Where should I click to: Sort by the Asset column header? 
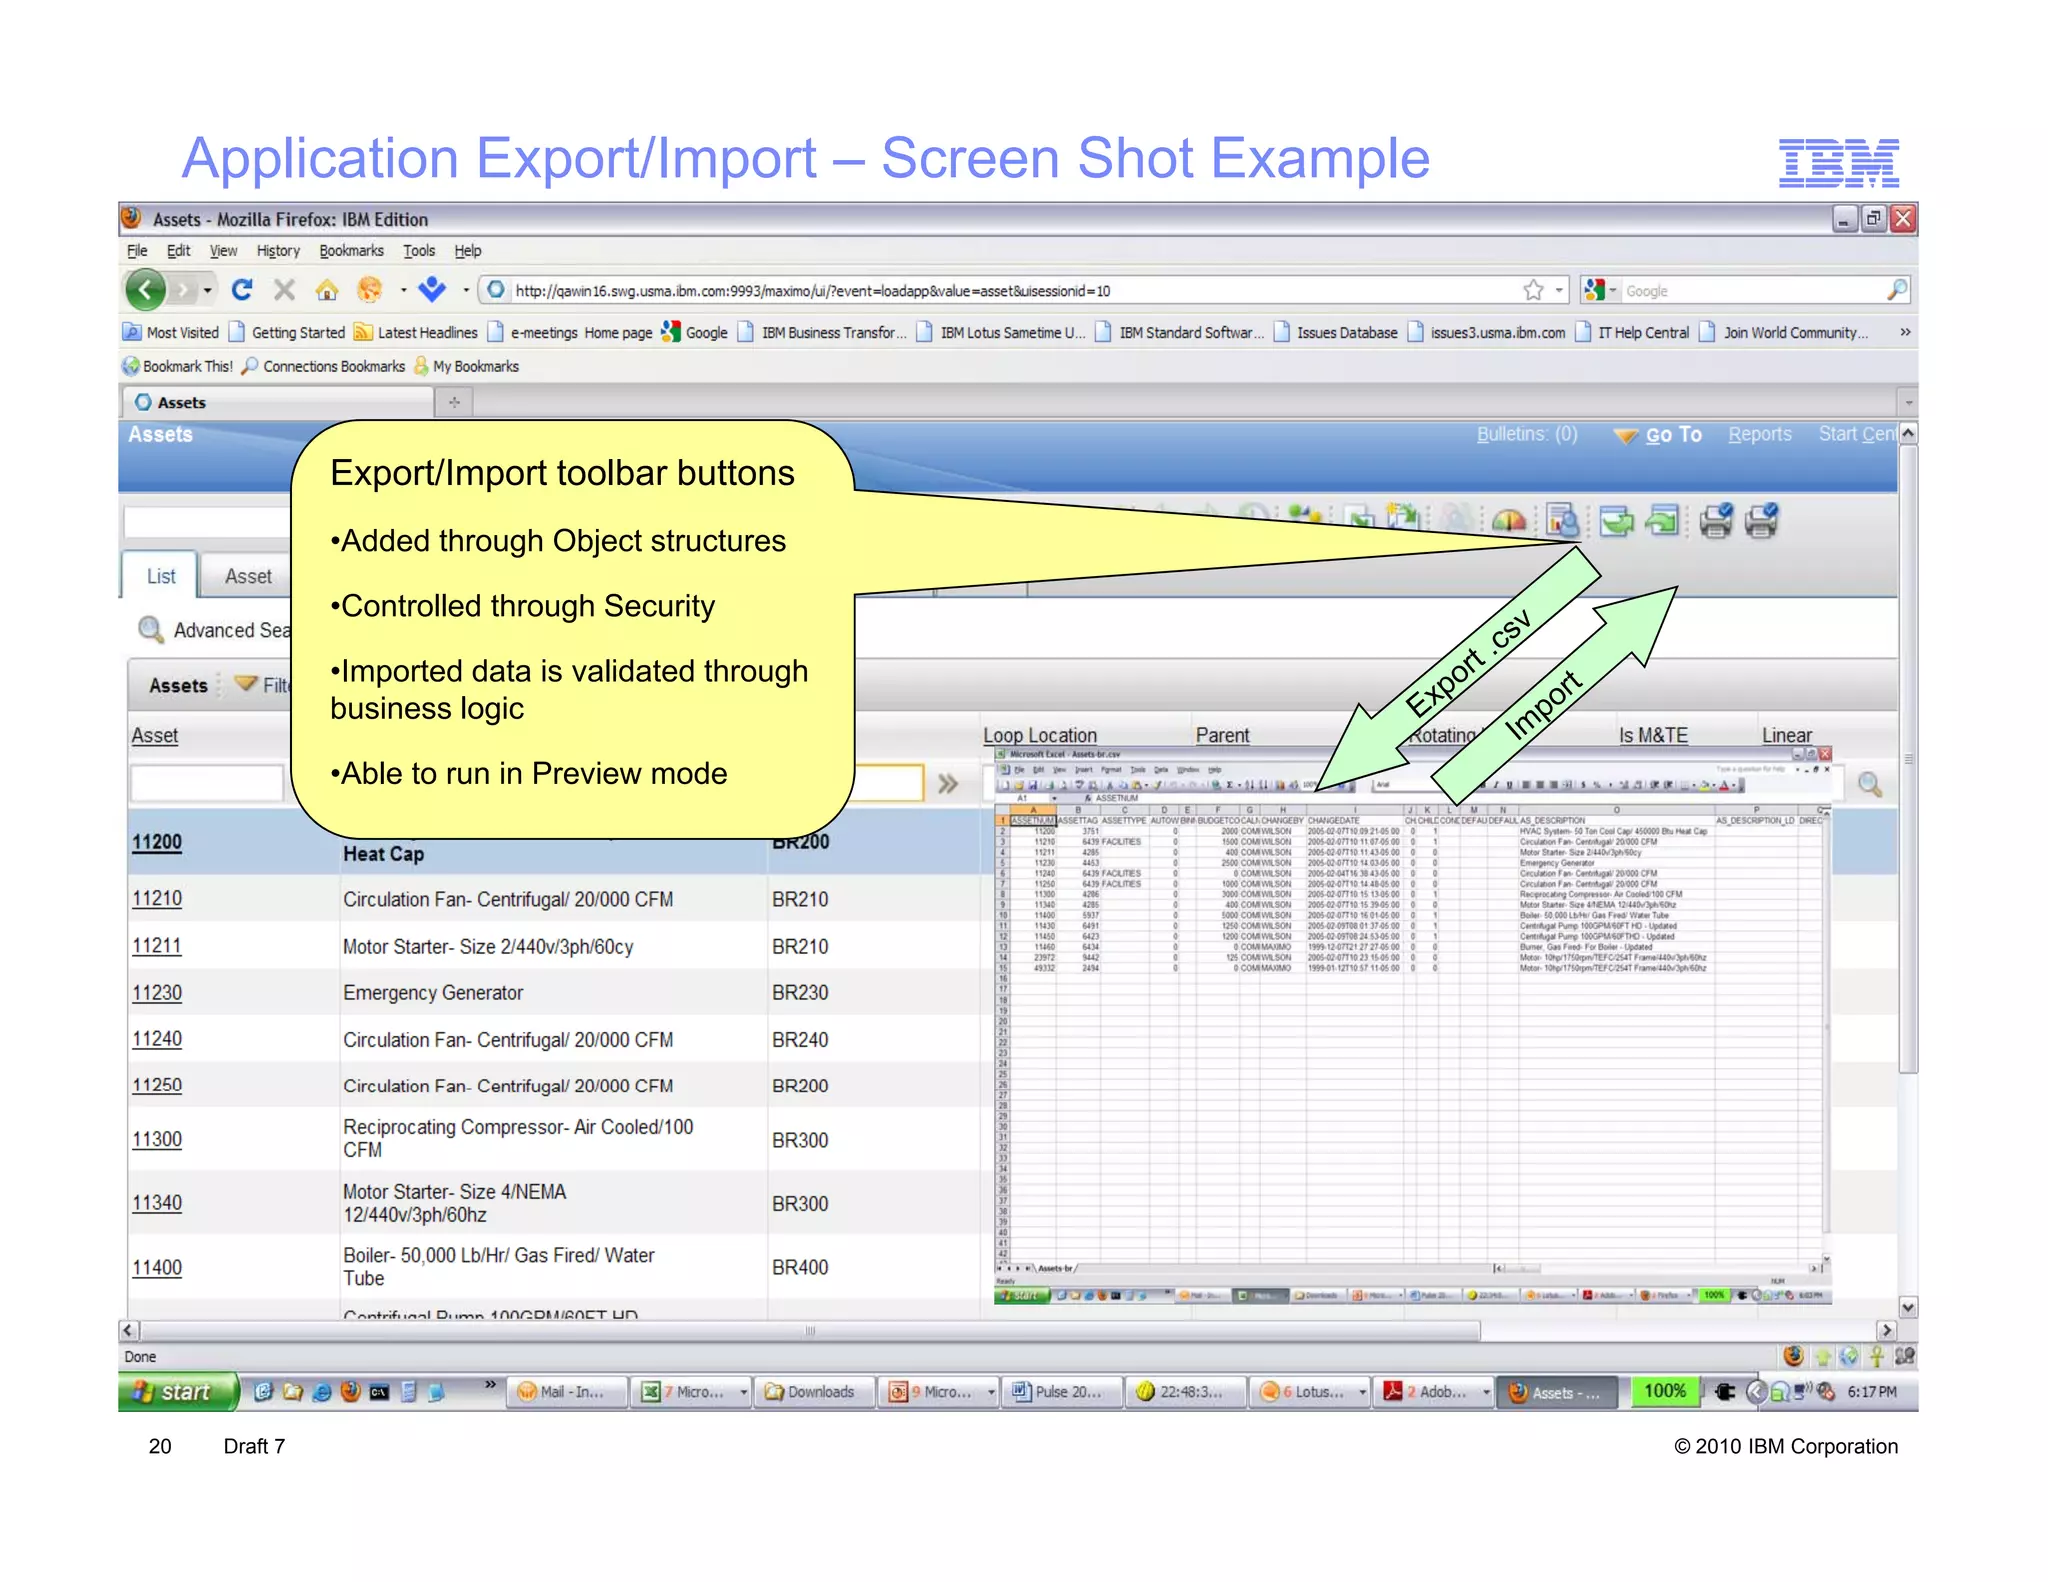[155, 735]
